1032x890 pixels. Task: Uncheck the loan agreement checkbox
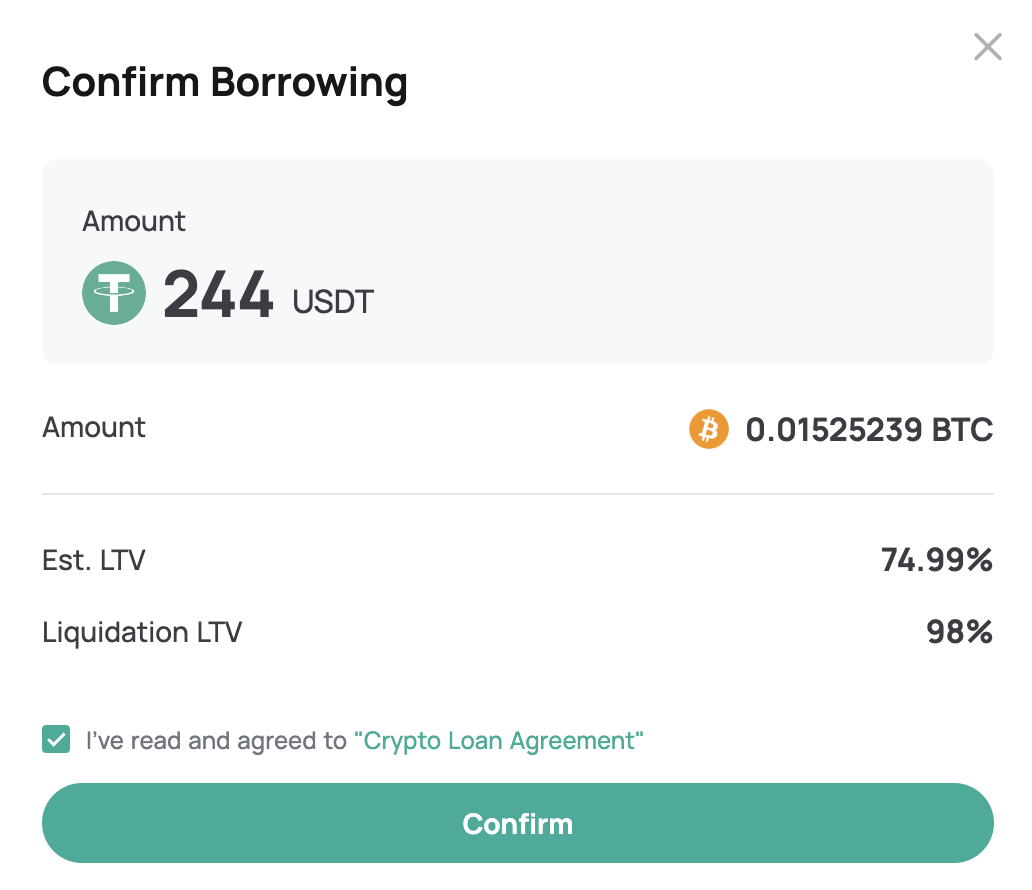pyautogui.click(x=56, y=739)
